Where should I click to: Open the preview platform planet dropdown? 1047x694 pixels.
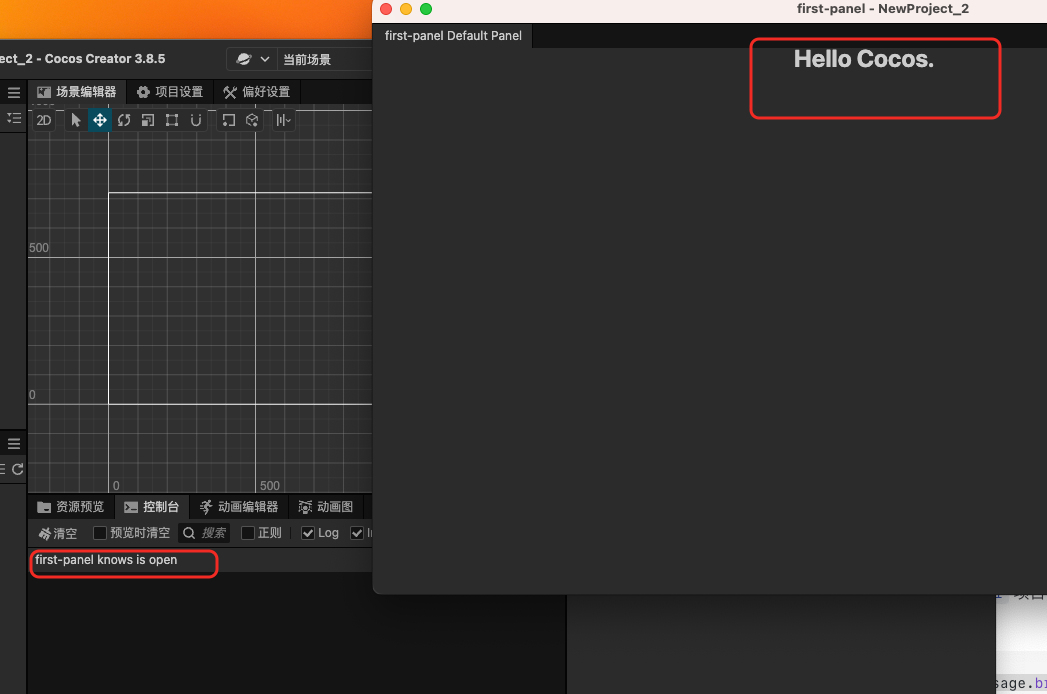[252, 59]
